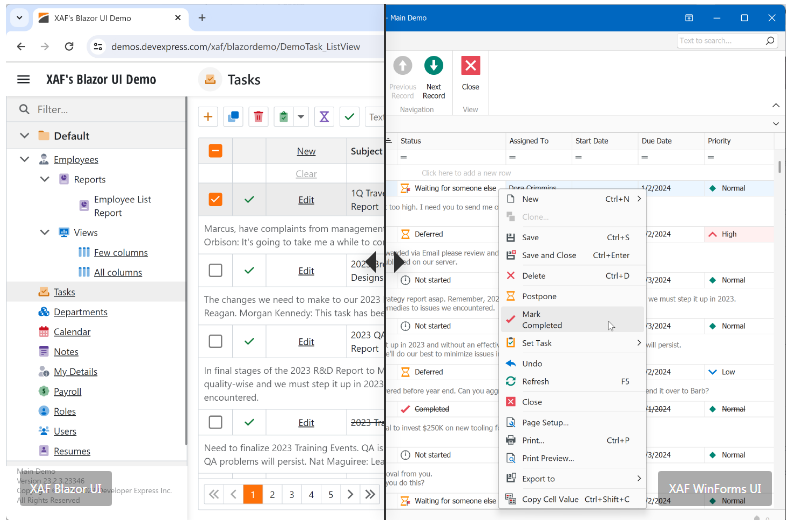Image resolution: width=792 pixels, height=525 pixels.
Task: Open the Few columns view link
Action: click(x=121, y=252)
